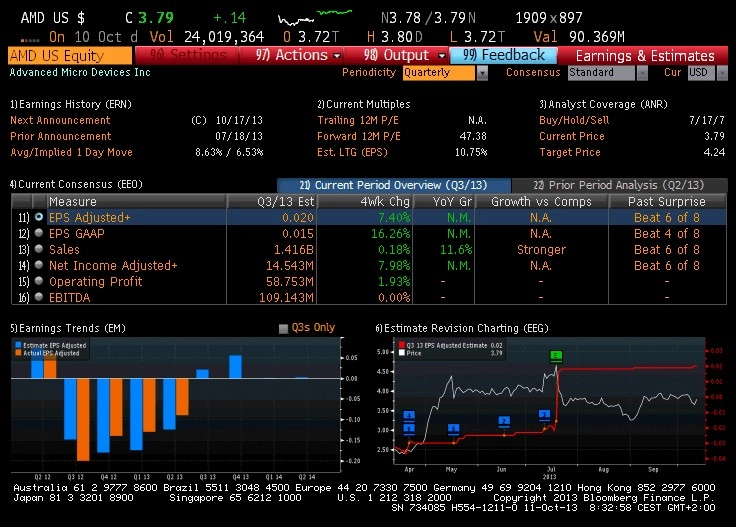
Task: Click Net Income Adjusted+ value 14.543M
Action: pos(290,266)
